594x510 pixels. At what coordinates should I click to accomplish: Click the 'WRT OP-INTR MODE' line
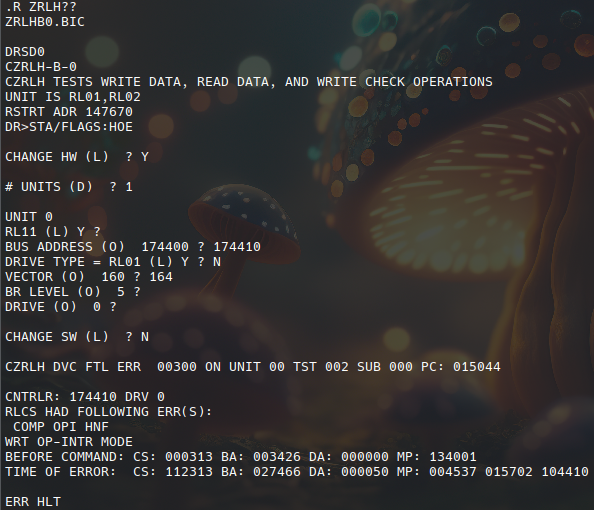coord(69,442)
